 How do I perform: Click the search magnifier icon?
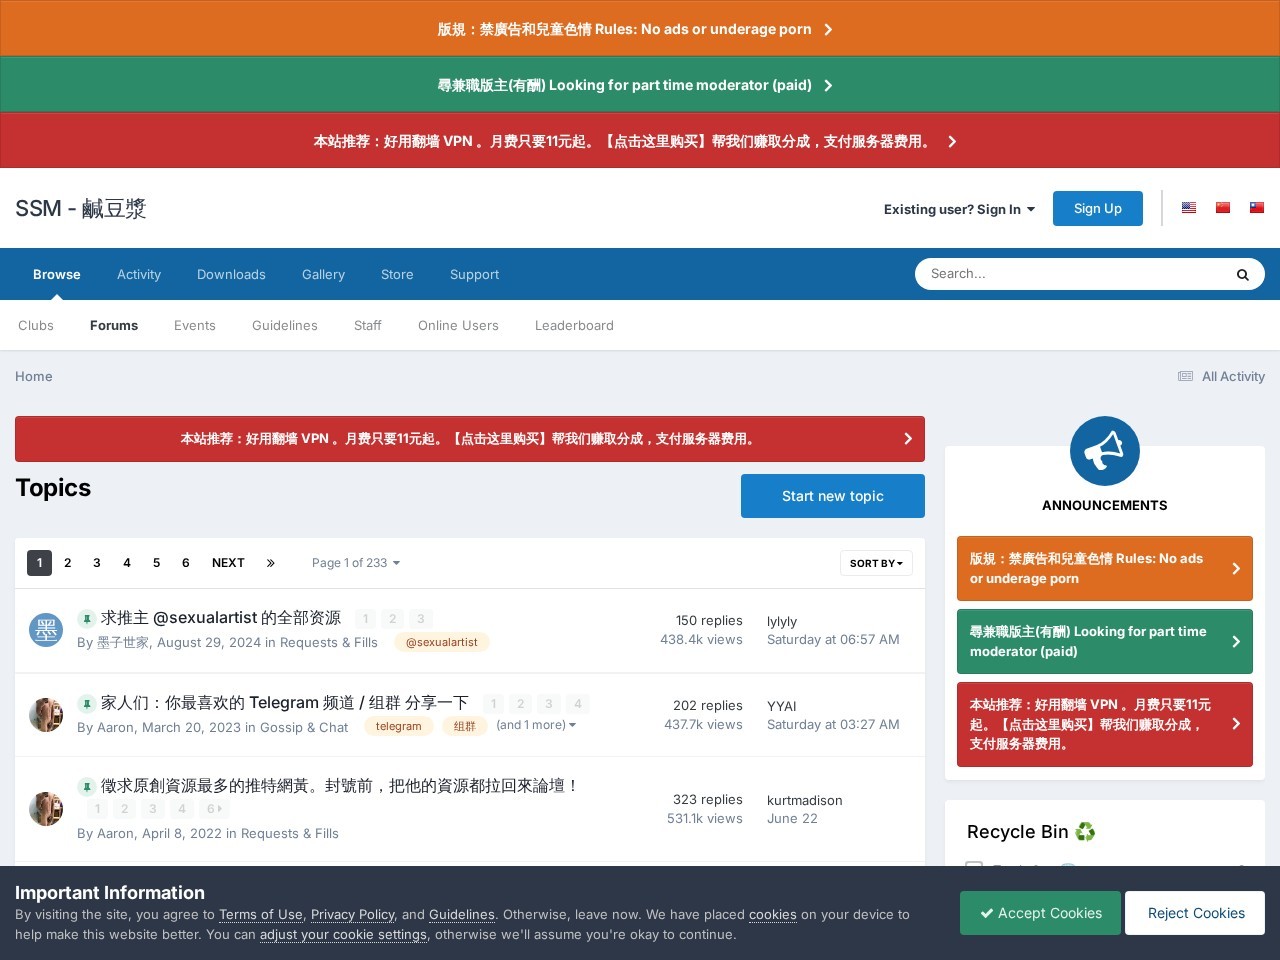pyautogui.click(x=1242, y=275)
